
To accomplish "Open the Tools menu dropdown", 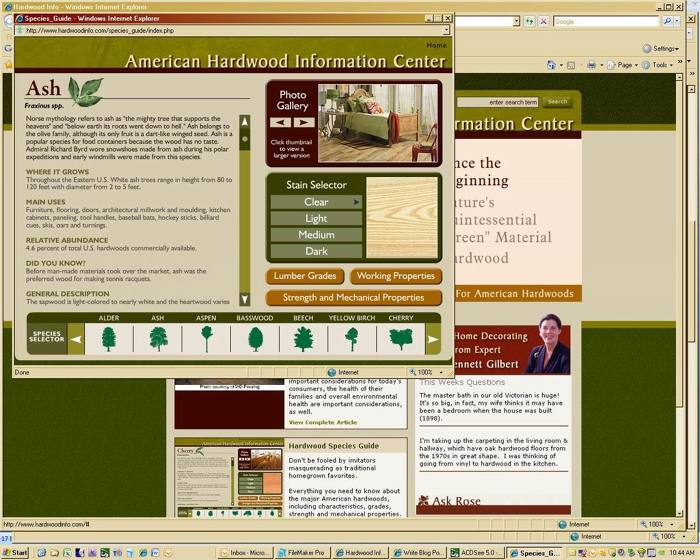I will pyautogui.click(x=657, y=65).
